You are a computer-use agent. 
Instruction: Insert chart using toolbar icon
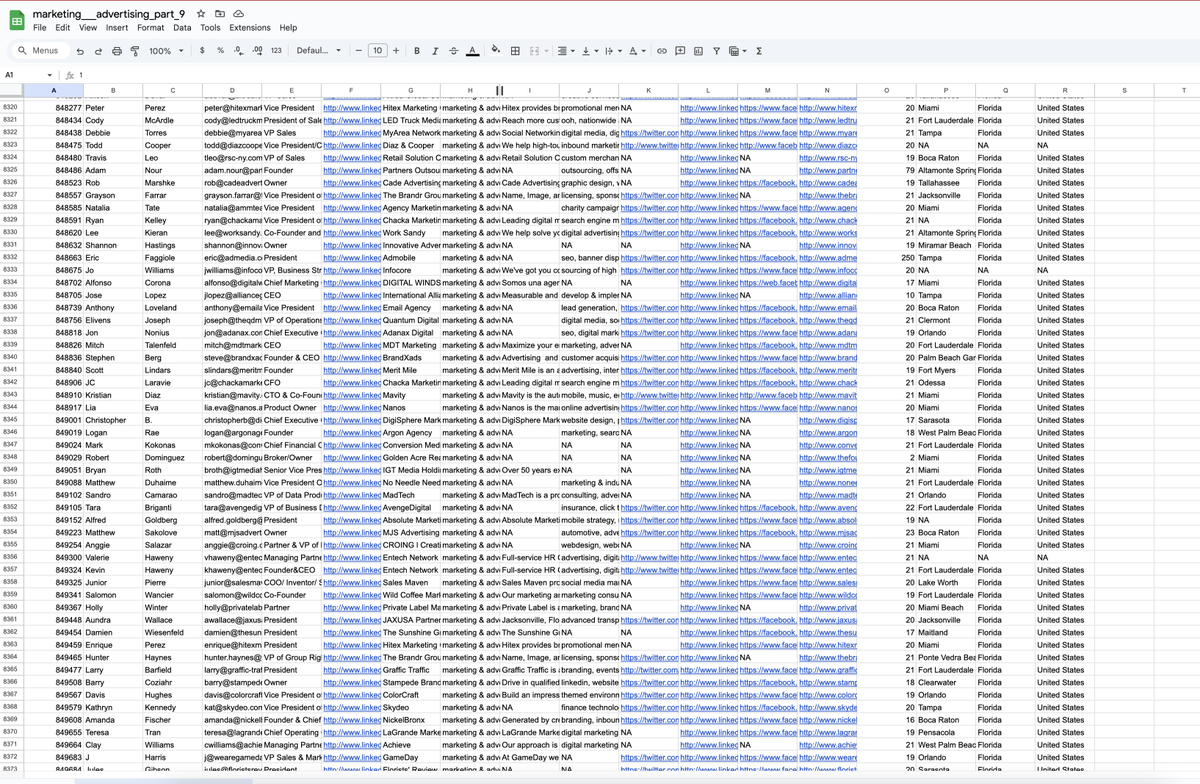coord(698,50)
